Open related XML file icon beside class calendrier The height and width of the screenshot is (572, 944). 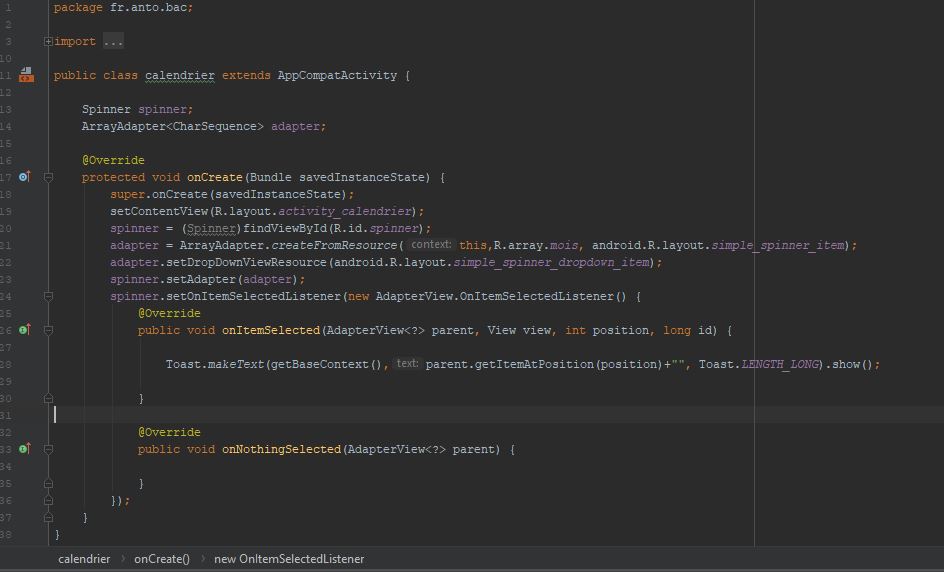(26, 75)
